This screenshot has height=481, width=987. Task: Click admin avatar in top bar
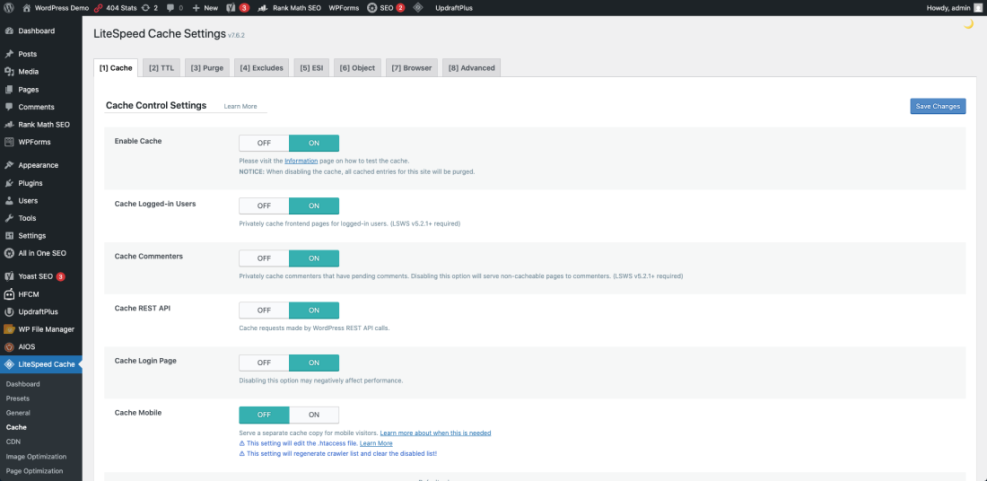(x=977, y=8)
